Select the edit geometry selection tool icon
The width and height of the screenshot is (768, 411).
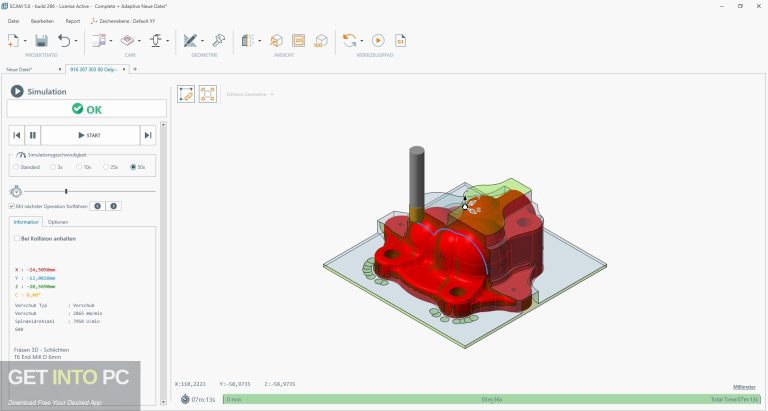pyautogui.click(x=186, y=94)
